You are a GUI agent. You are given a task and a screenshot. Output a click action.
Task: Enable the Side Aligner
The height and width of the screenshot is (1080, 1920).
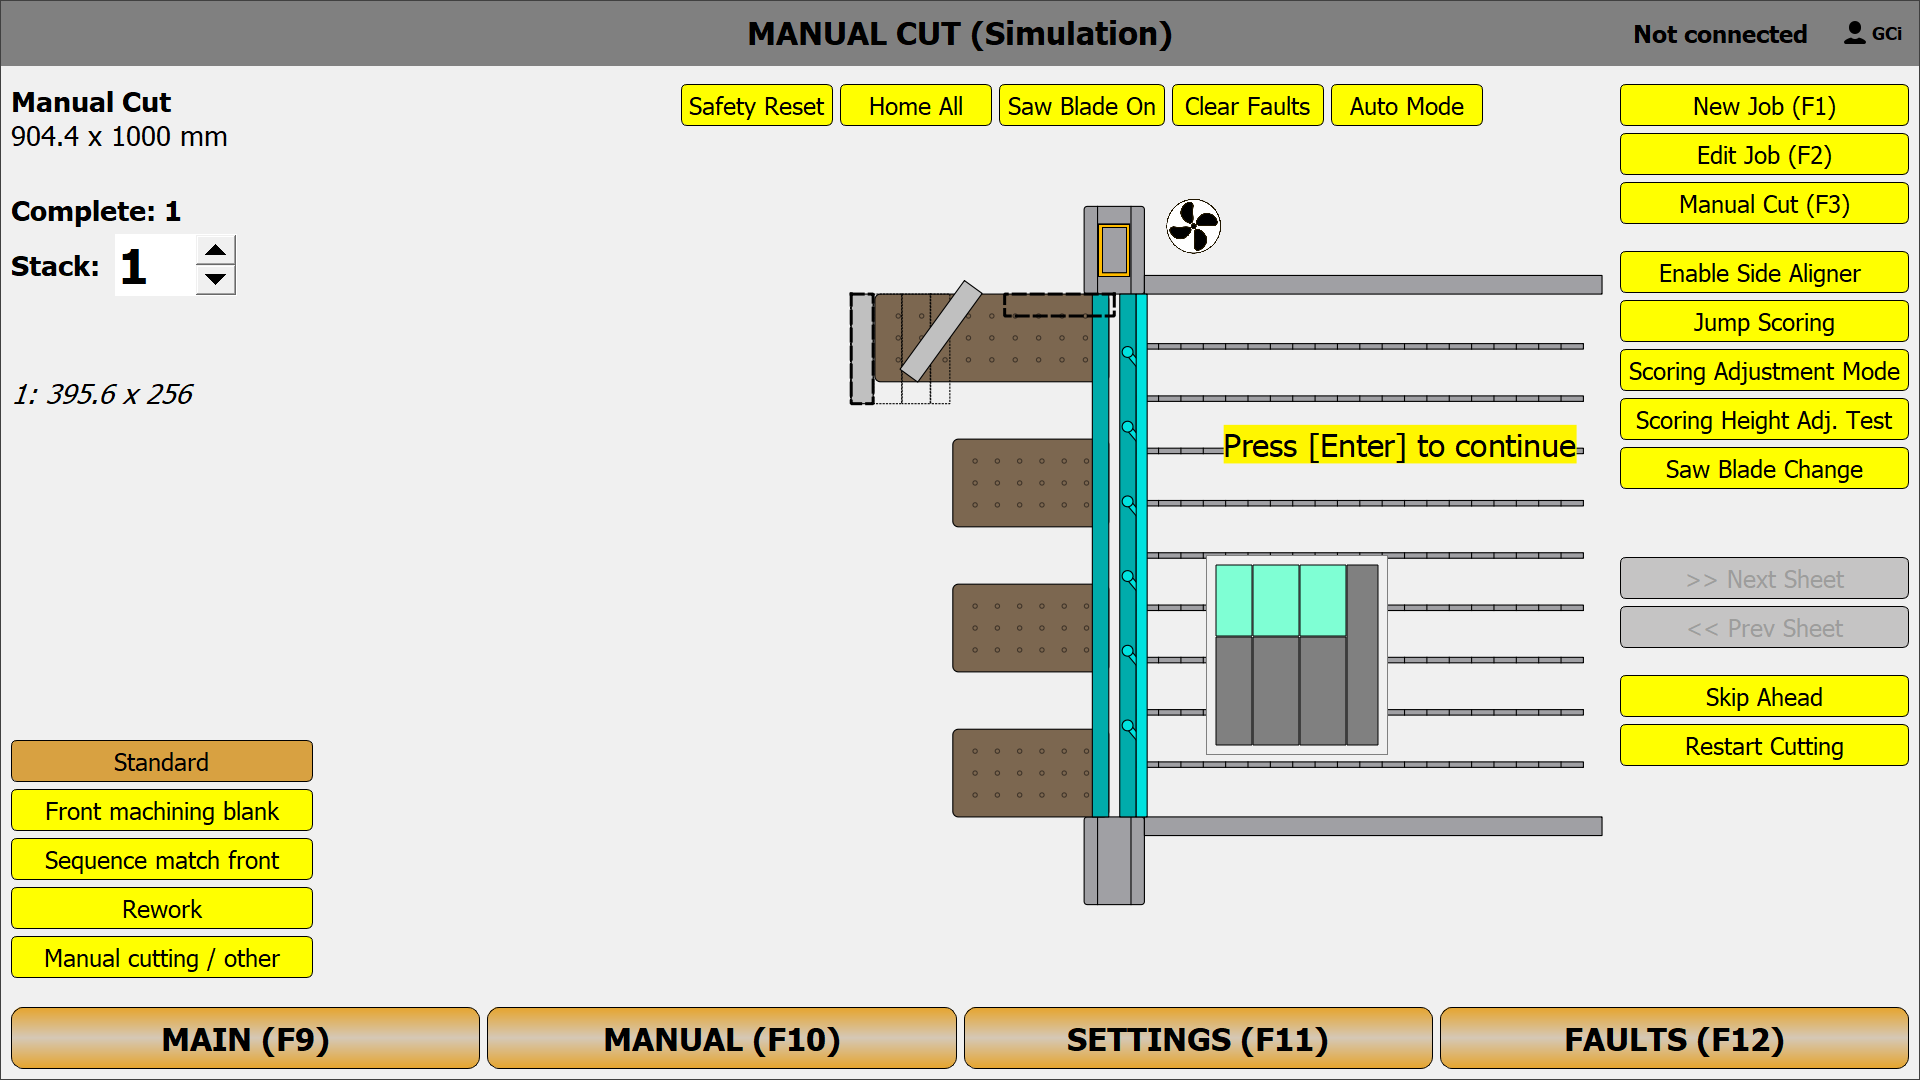1763,272
